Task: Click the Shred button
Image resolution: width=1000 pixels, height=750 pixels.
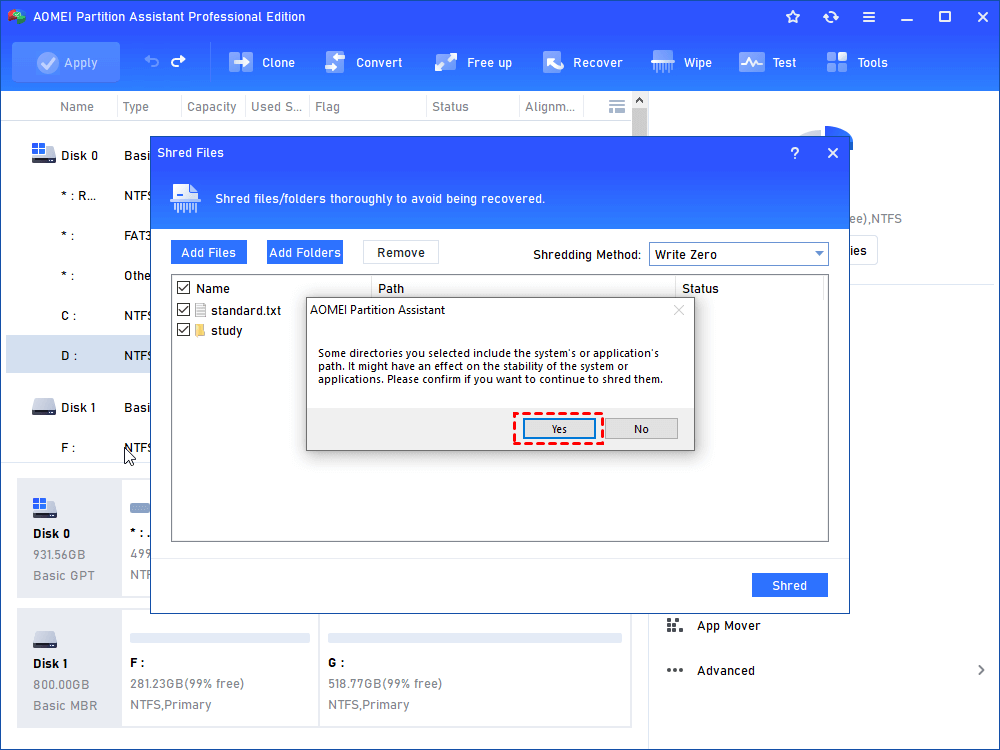Action: coord(789,585)
